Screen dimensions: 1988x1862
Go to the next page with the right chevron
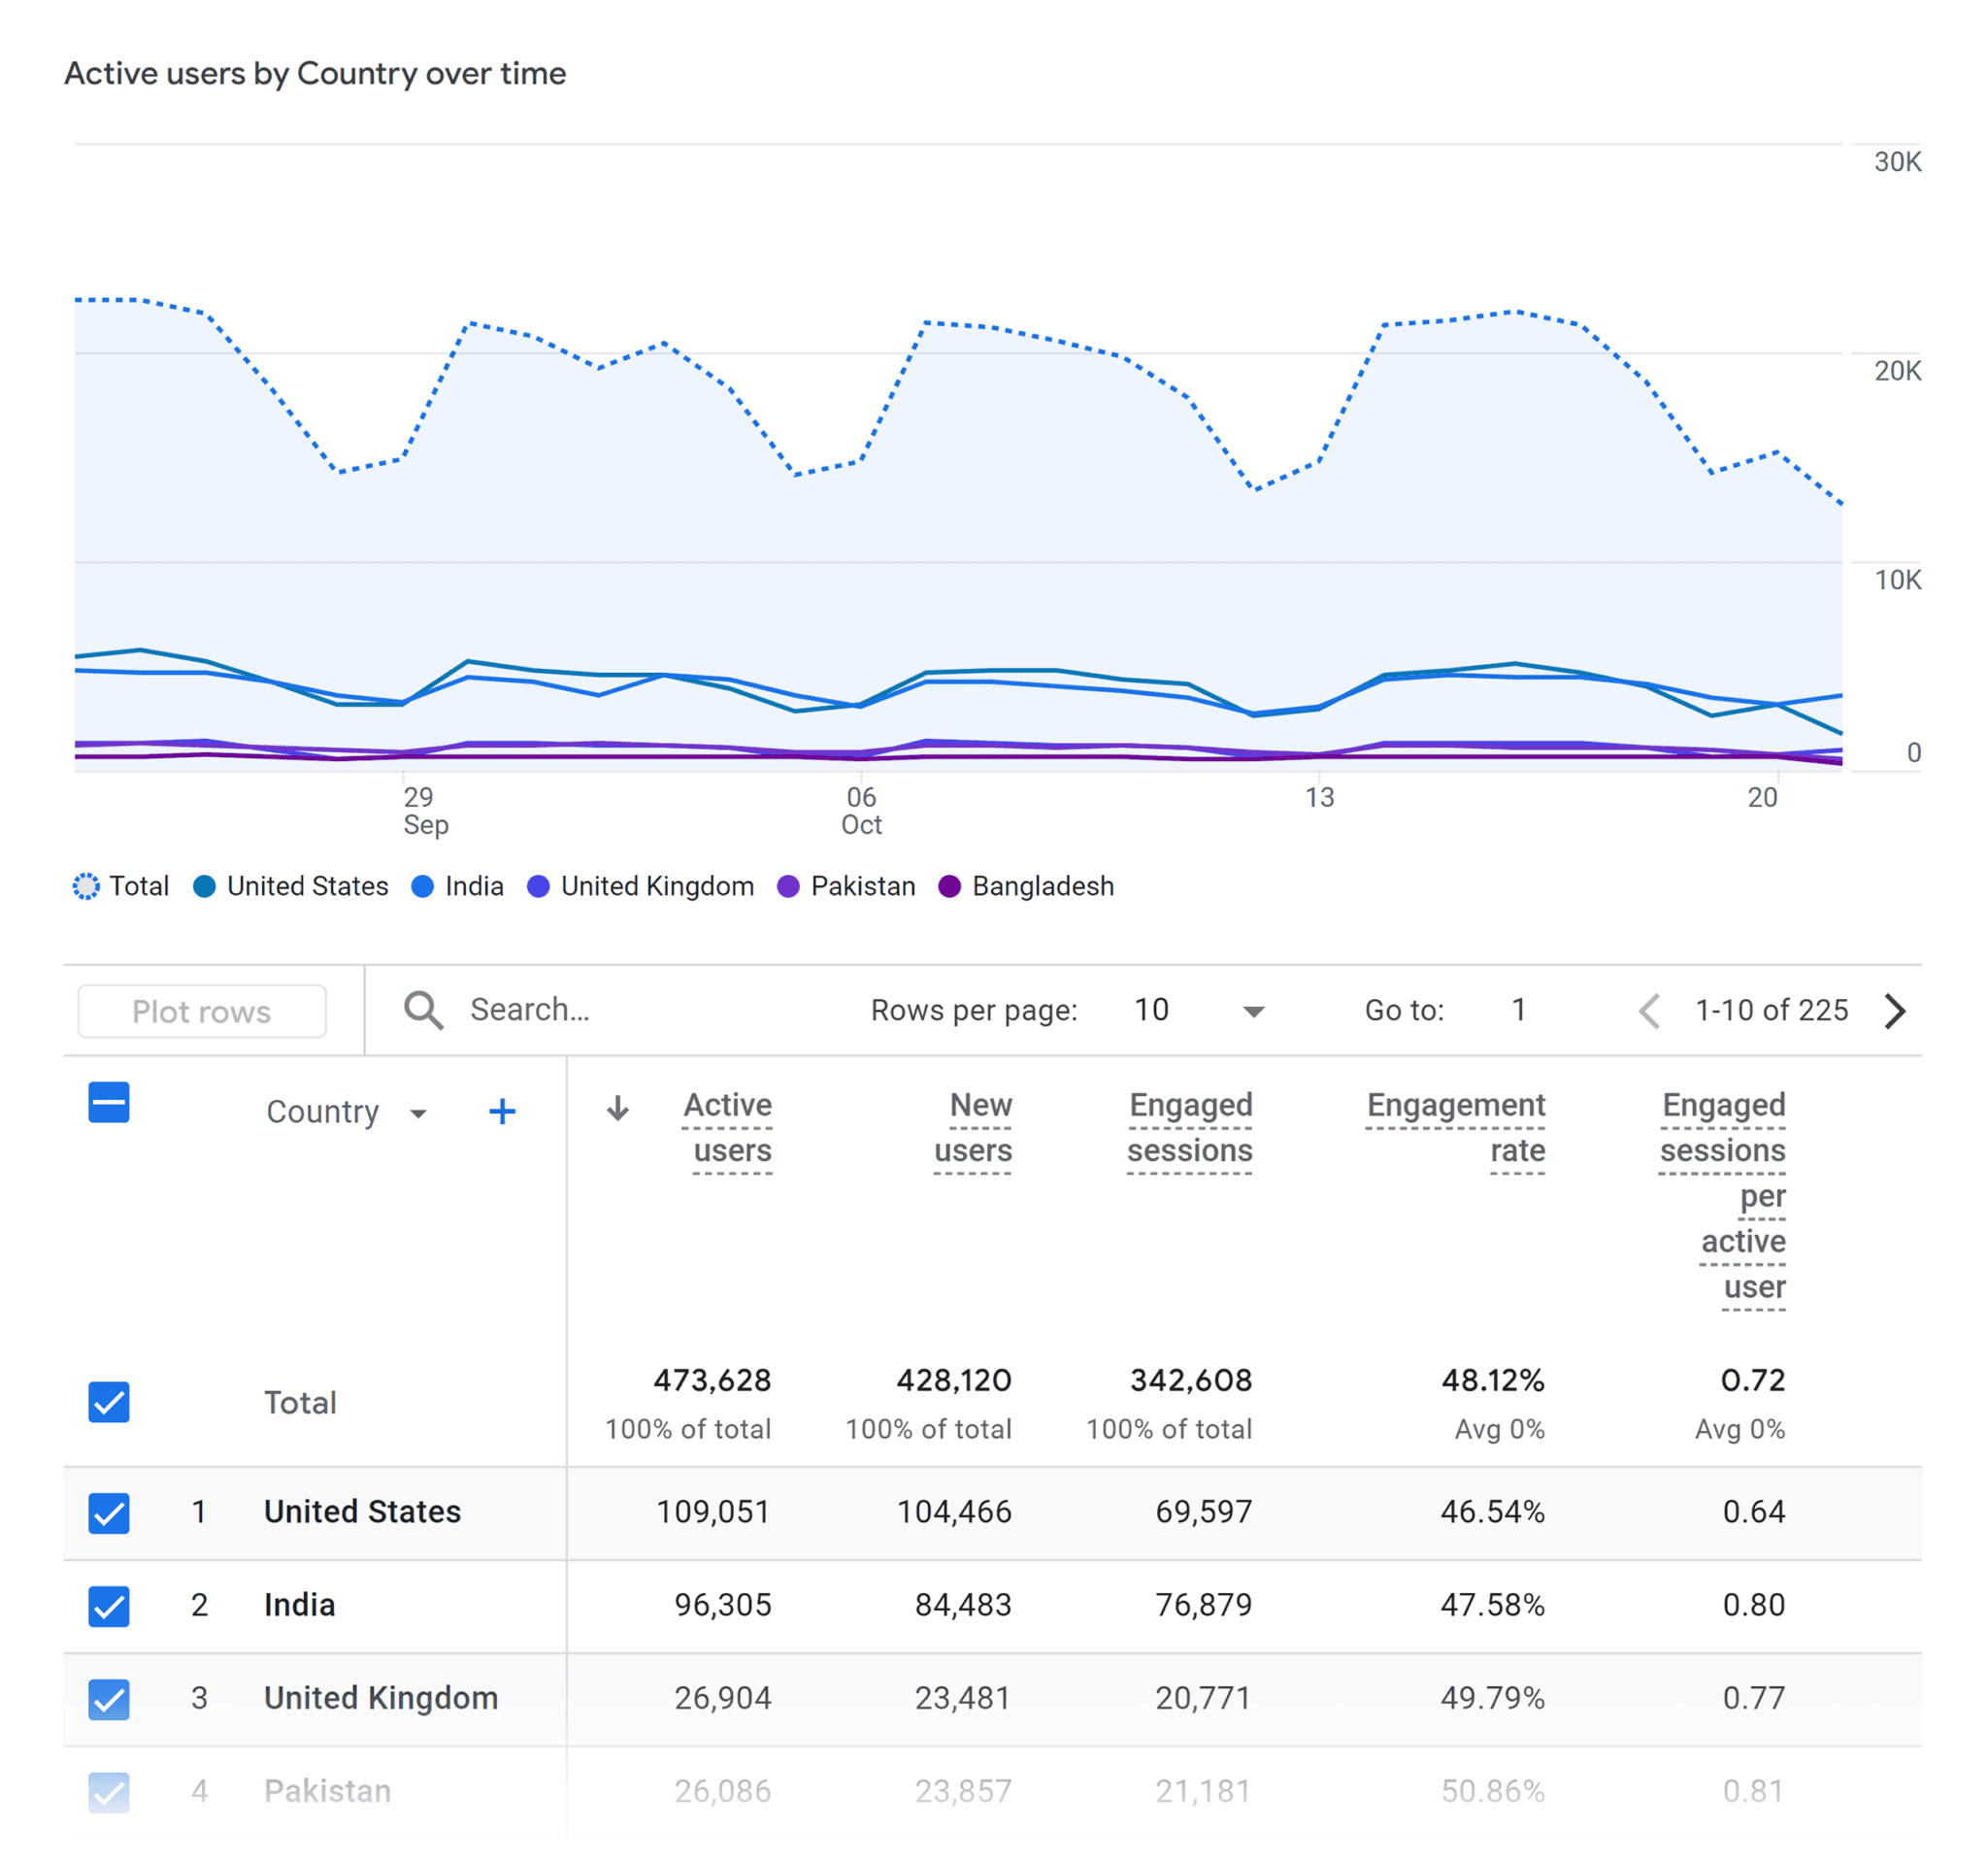coord(1894,1011)
